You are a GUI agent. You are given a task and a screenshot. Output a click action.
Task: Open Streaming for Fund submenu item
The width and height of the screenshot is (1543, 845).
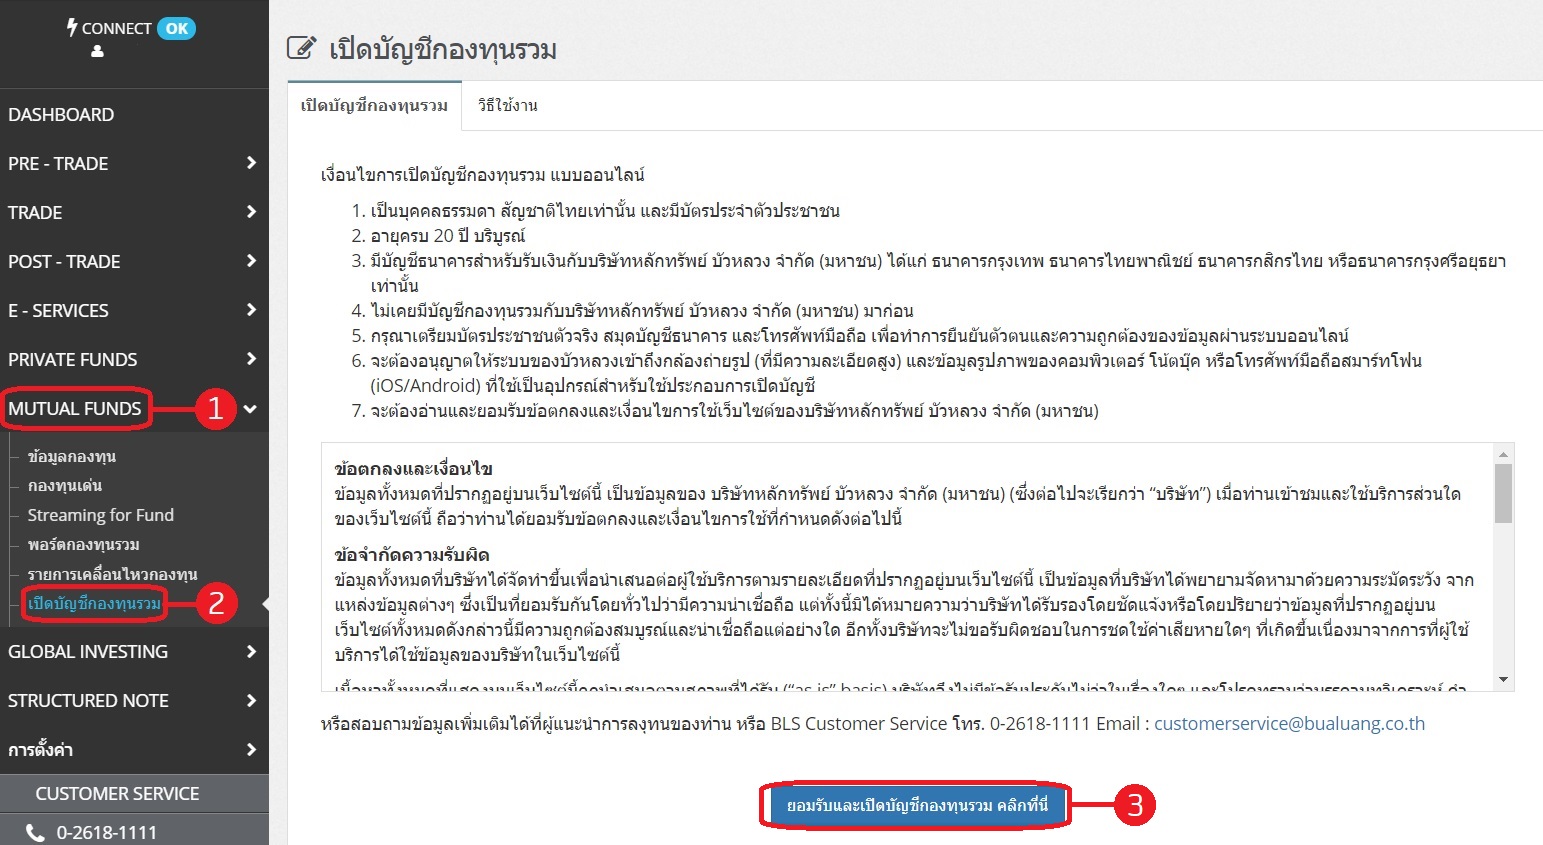(x=101, y=515)
